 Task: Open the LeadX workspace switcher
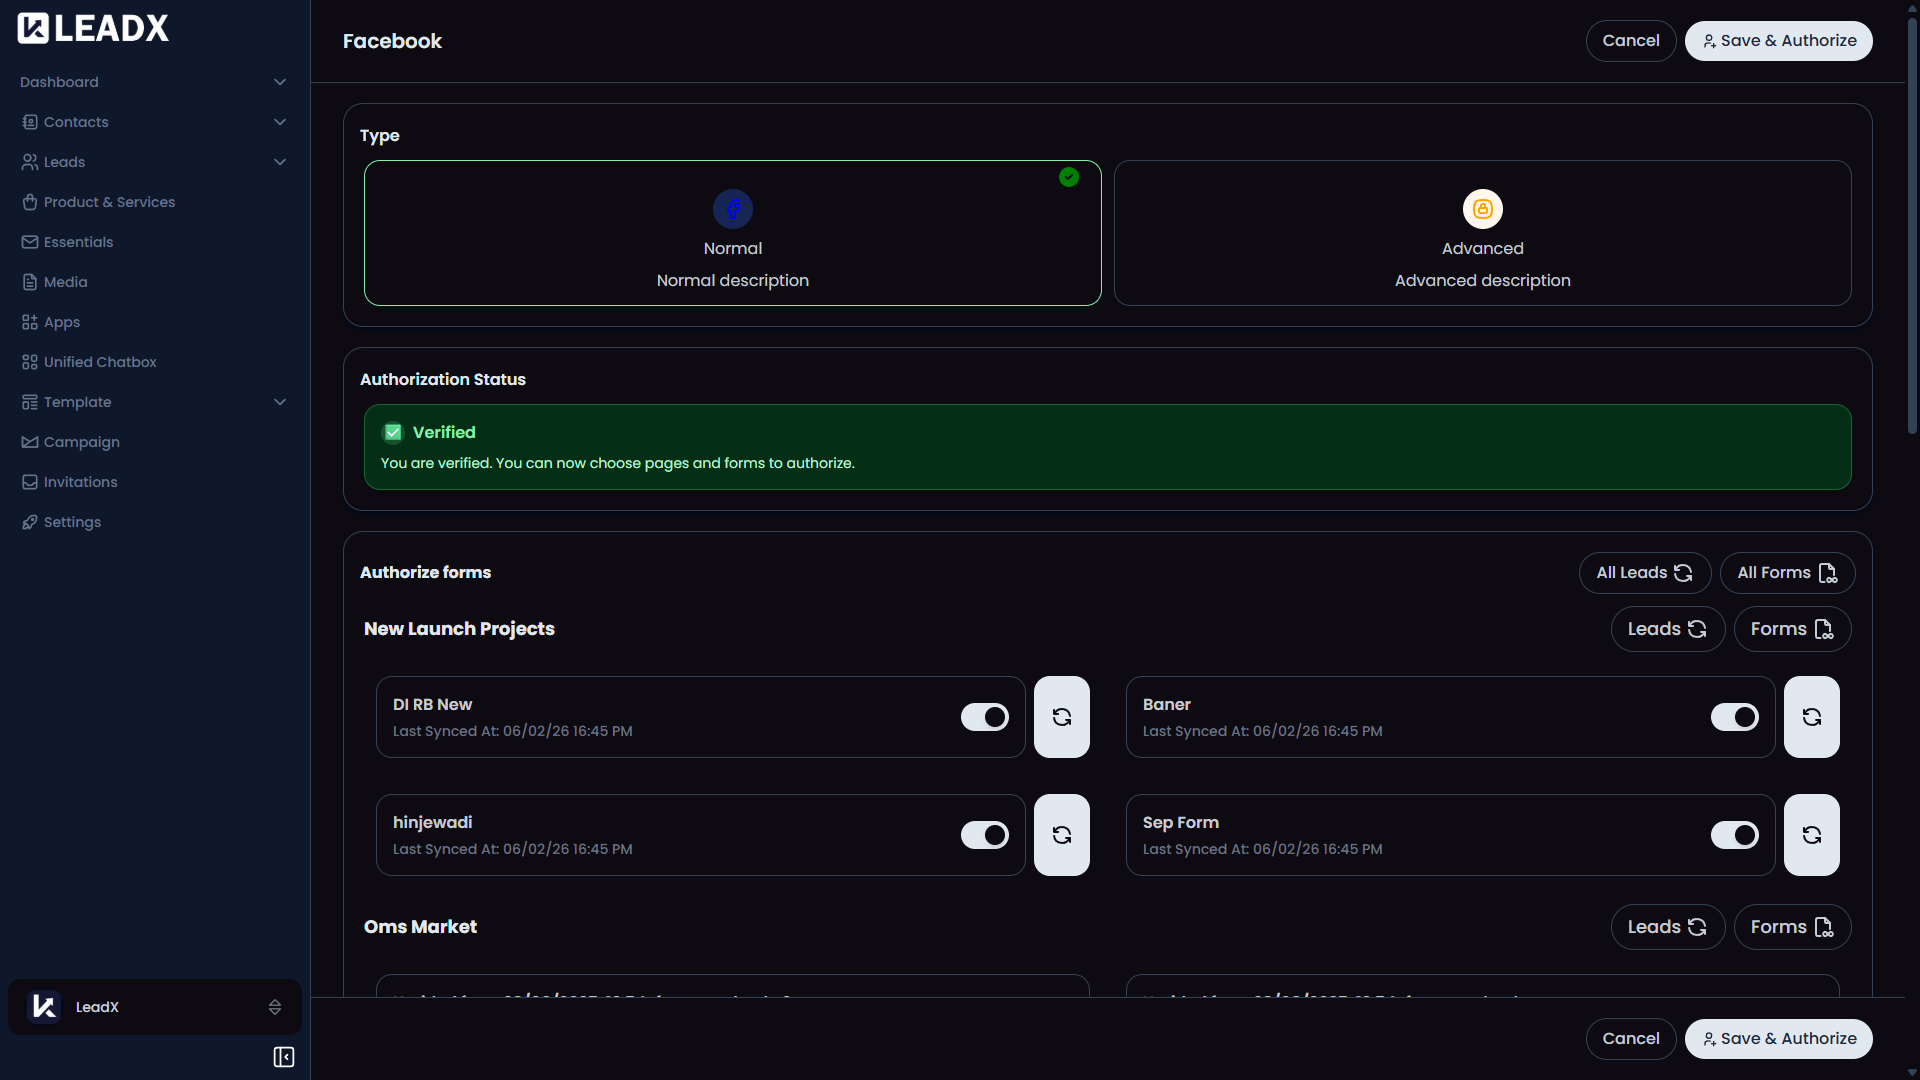274,1007
